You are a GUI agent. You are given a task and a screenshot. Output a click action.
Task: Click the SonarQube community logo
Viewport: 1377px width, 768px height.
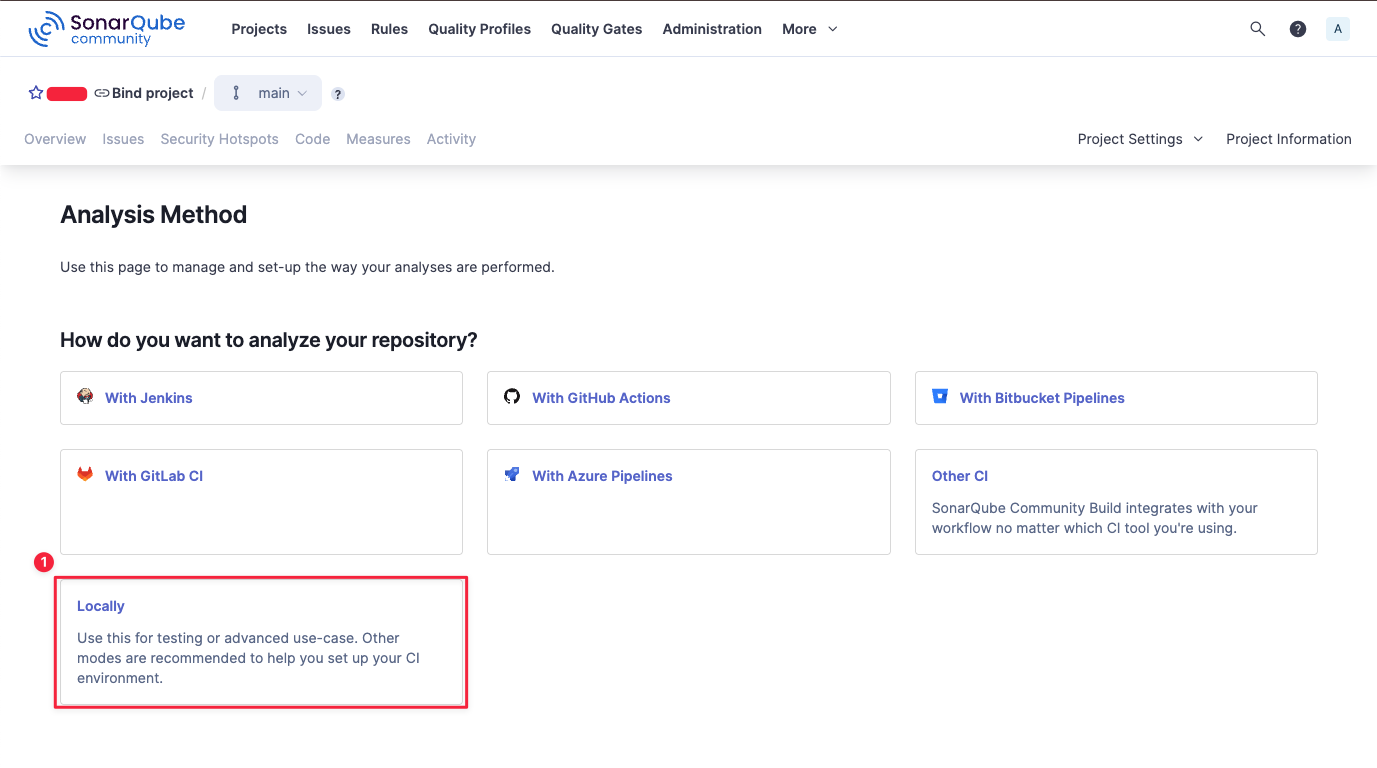click(106, 29)
